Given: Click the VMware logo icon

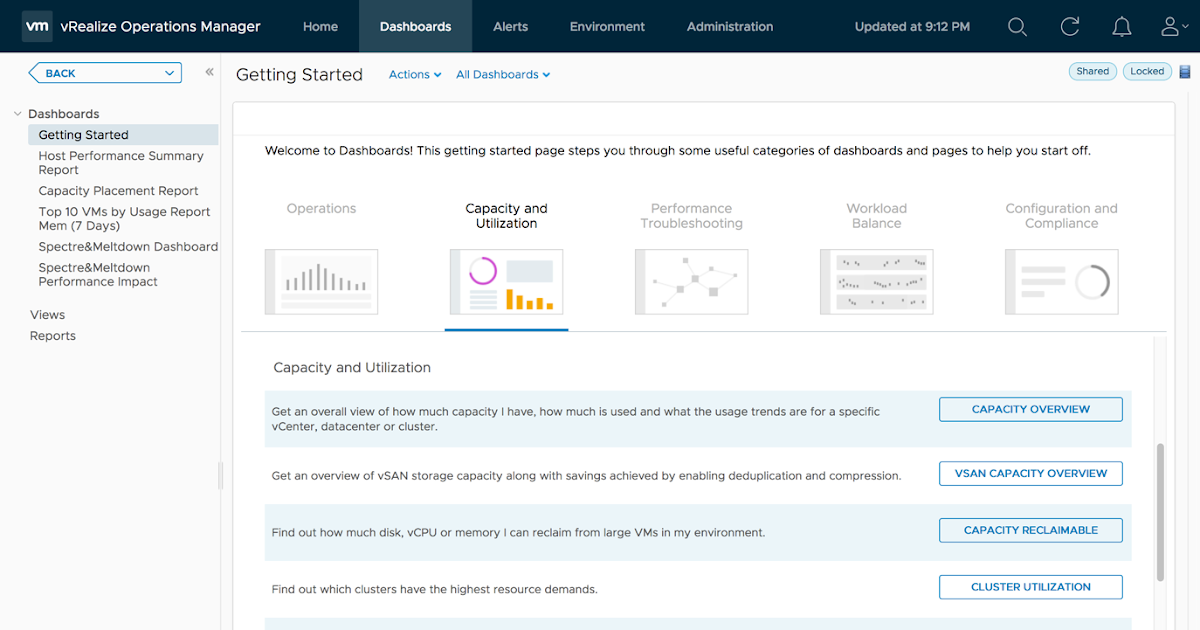Looking at the screenshot, I should pos(37,27).
